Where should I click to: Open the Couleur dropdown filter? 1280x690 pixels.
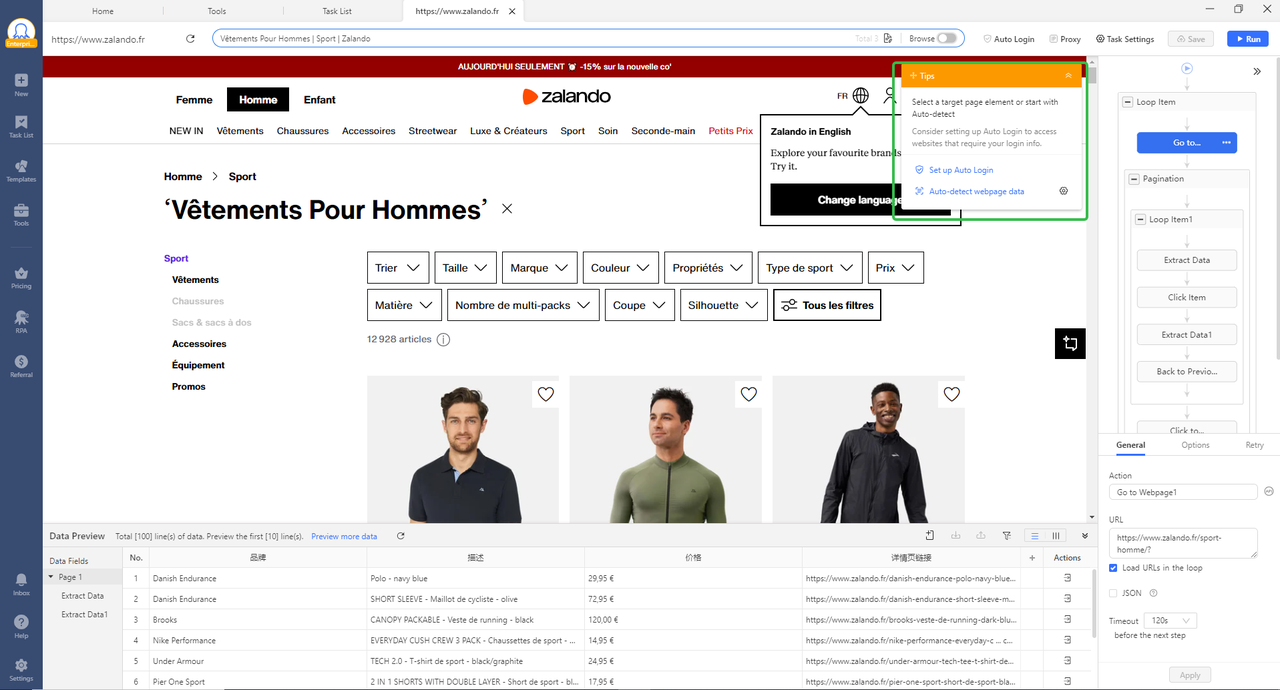click(621, 268)
